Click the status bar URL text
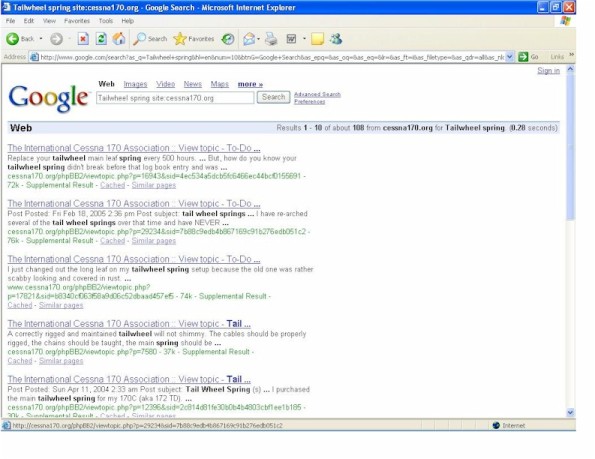This screenshot has height=459, width=595. tap(148, 426)
